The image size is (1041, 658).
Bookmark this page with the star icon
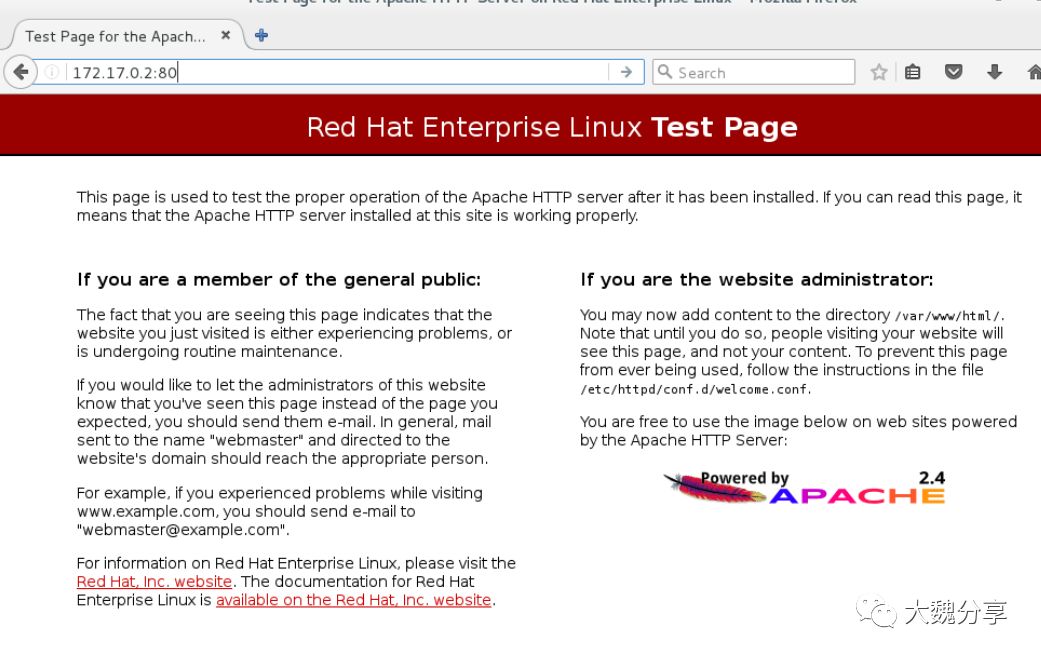click(878, 72)
